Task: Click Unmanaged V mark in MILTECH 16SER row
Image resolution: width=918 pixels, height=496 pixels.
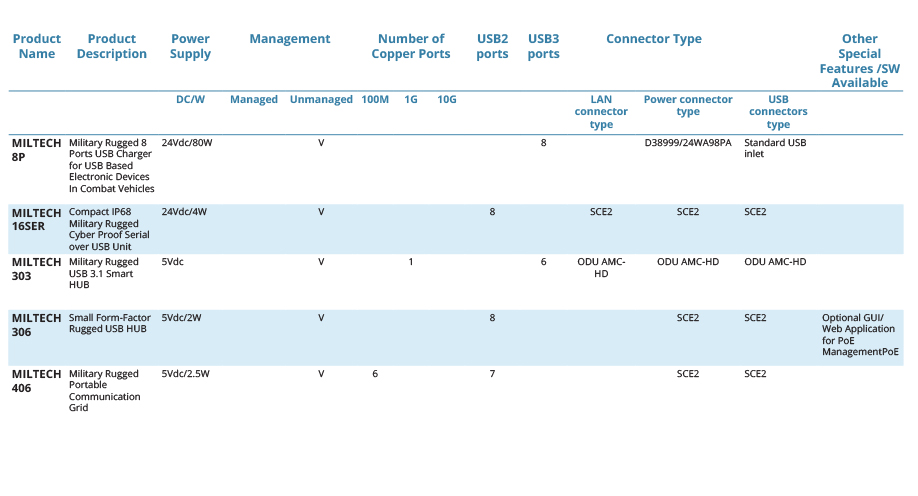Action: tap(321, 212)
